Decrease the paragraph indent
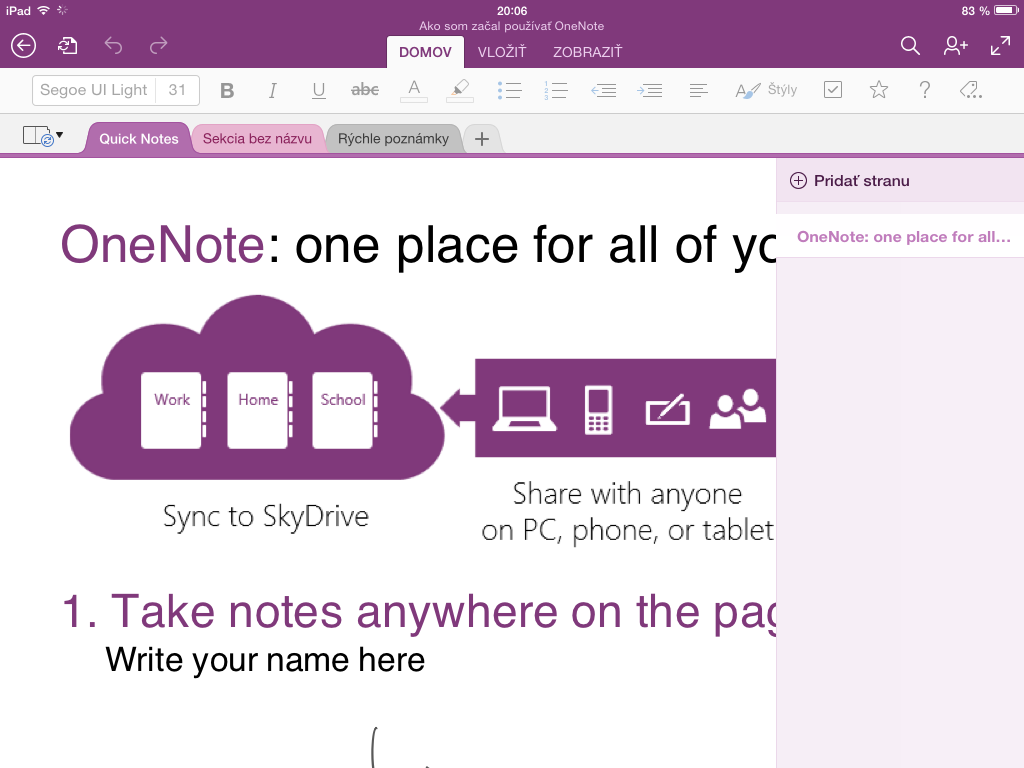 click(x=603, y=90)
